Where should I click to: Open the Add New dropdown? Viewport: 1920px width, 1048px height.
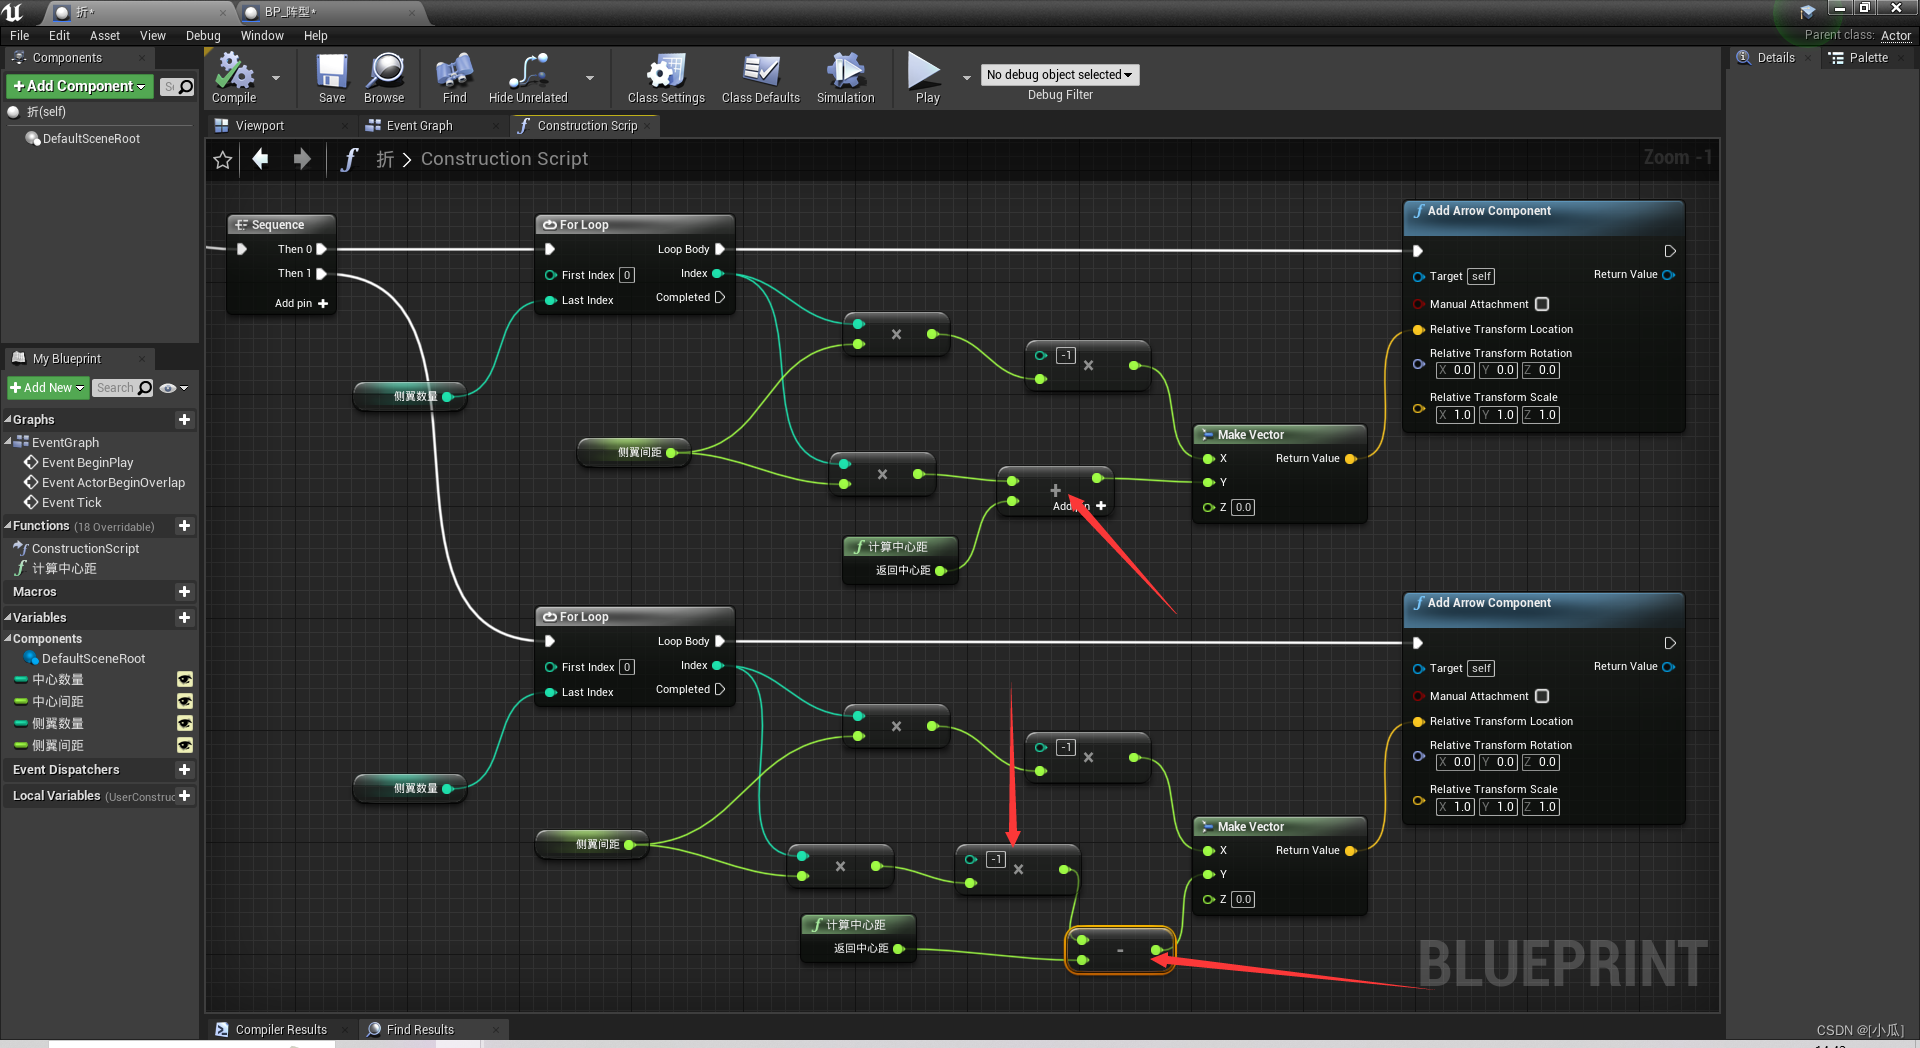pyautogui.click(x=47, y=388)
